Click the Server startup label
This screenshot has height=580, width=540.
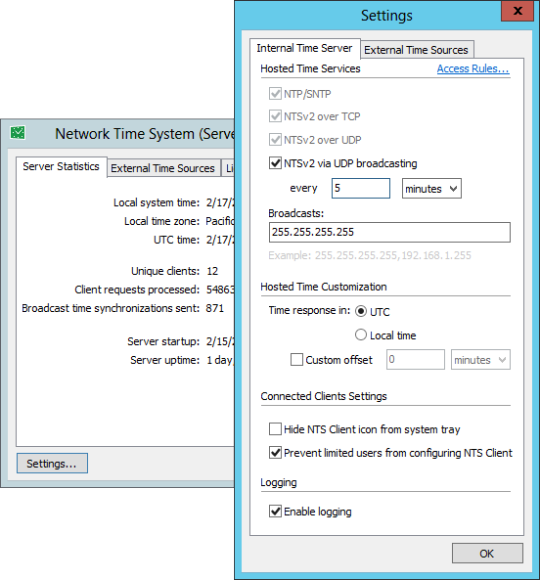pyautogui.click(x=163, y=341)
